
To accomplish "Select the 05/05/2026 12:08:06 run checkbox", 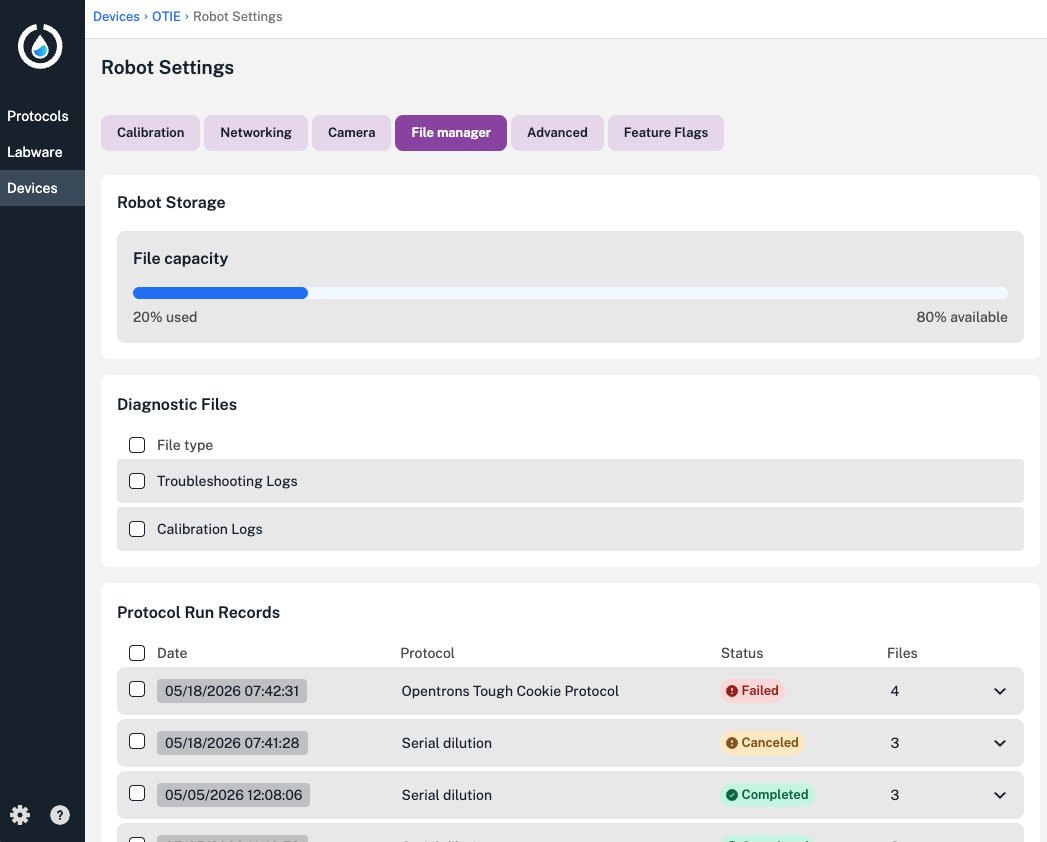I will tap(137, 793).
